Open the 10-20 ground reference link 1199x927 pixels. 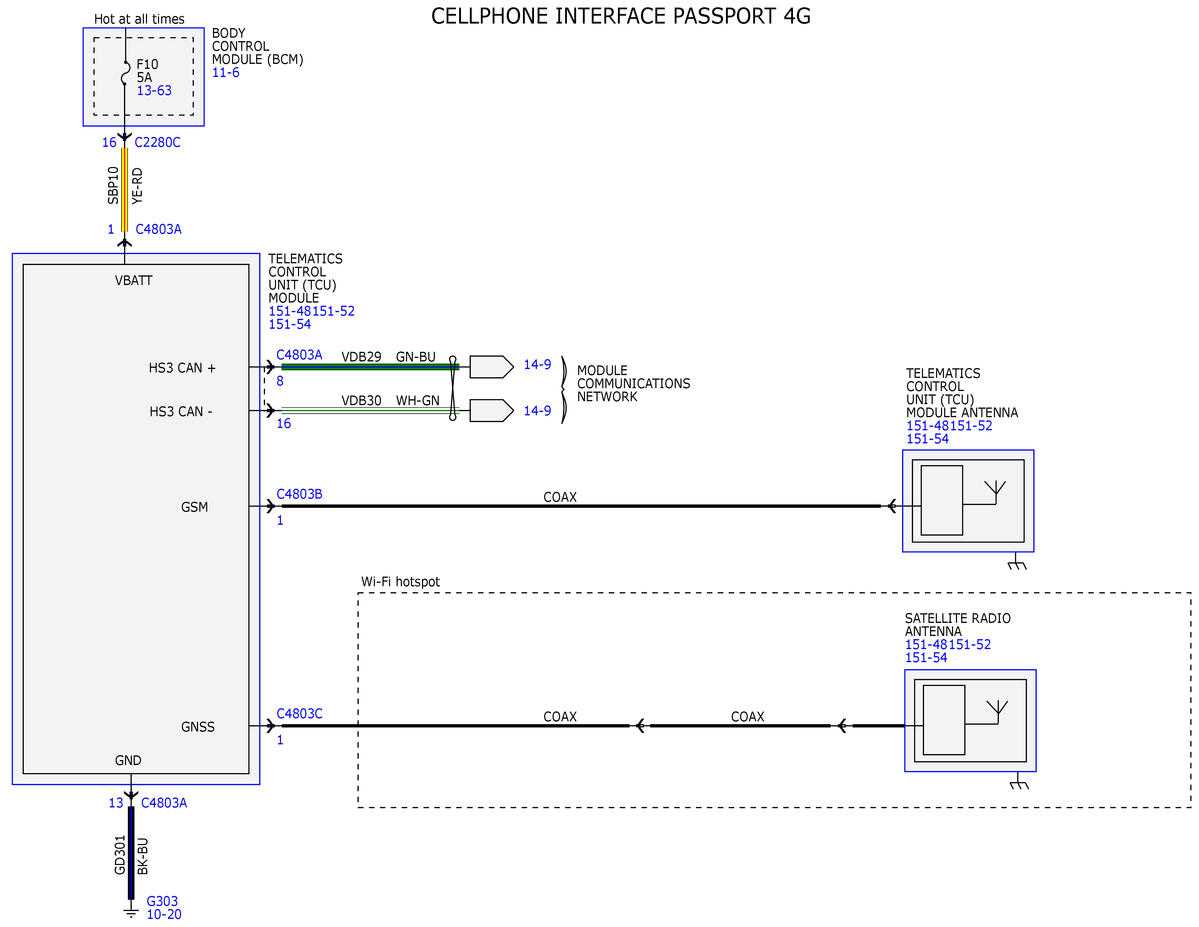point(164,915)
